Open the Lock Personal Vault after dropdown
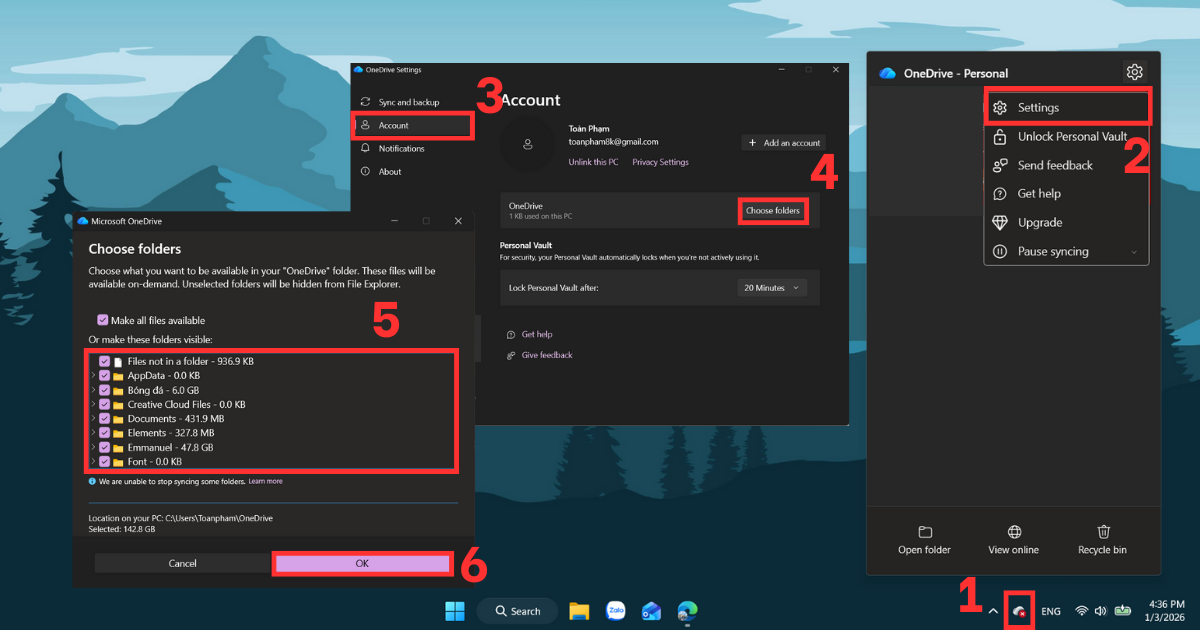Screen dimensions: 1200x630 pyautogui.click(x=770, y=287)
